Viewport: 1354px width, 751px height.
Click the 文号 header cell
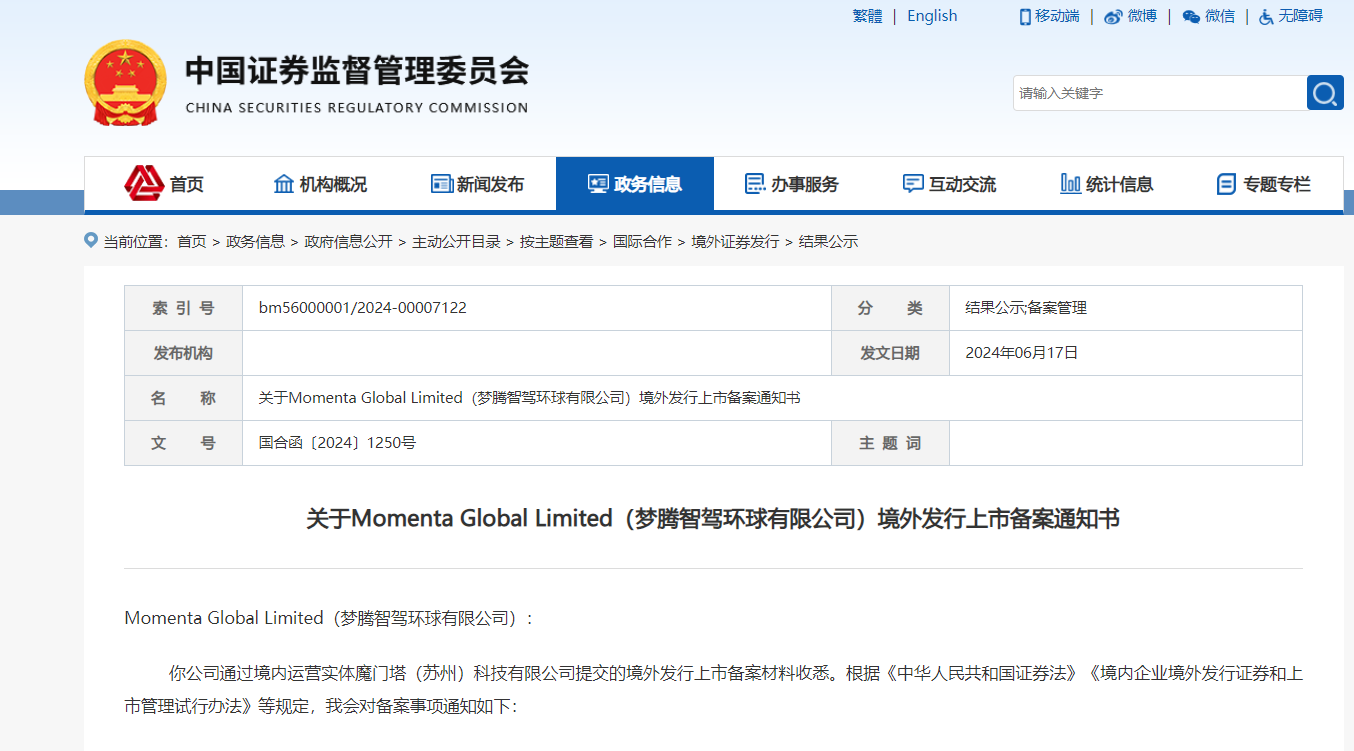point(183,443)
